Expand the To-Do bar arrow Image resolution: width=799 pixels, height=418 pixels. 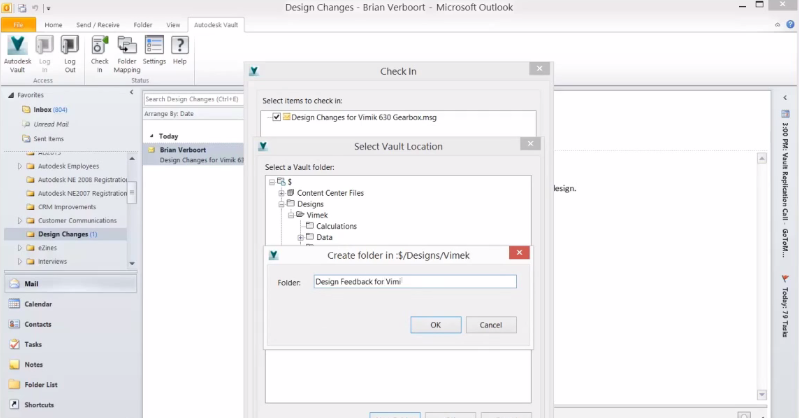785,97
